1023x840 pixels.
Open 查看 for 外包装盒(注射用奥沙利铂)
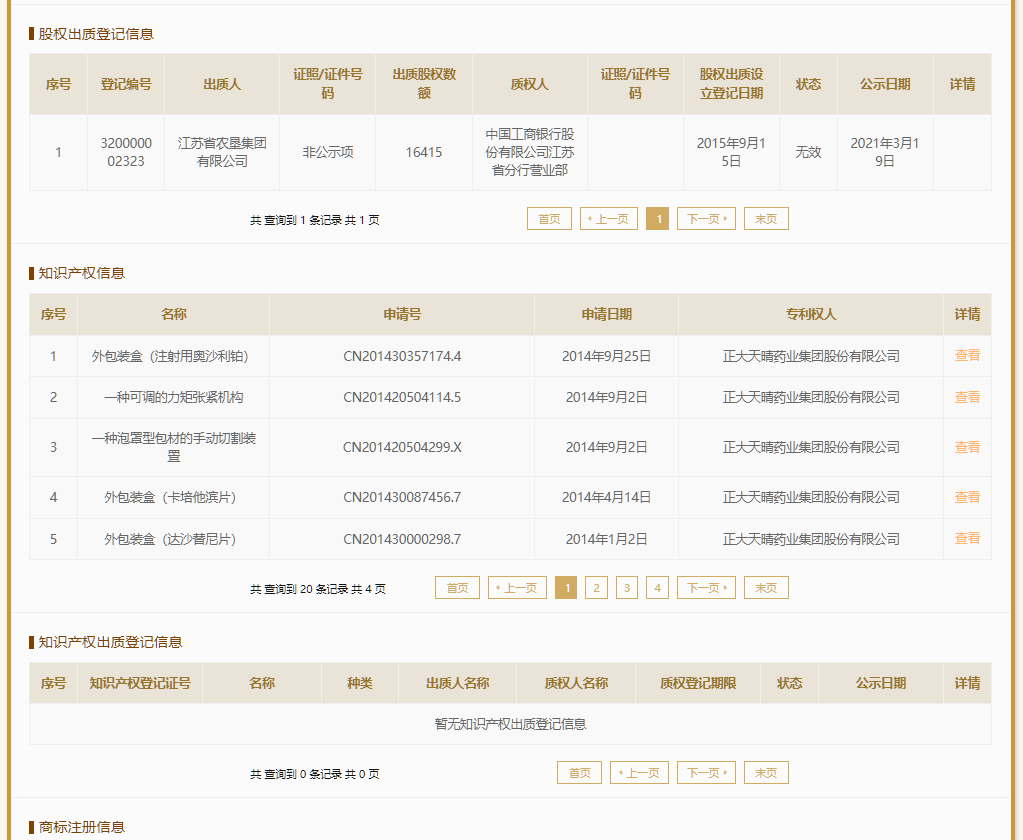tap(968, 355)
